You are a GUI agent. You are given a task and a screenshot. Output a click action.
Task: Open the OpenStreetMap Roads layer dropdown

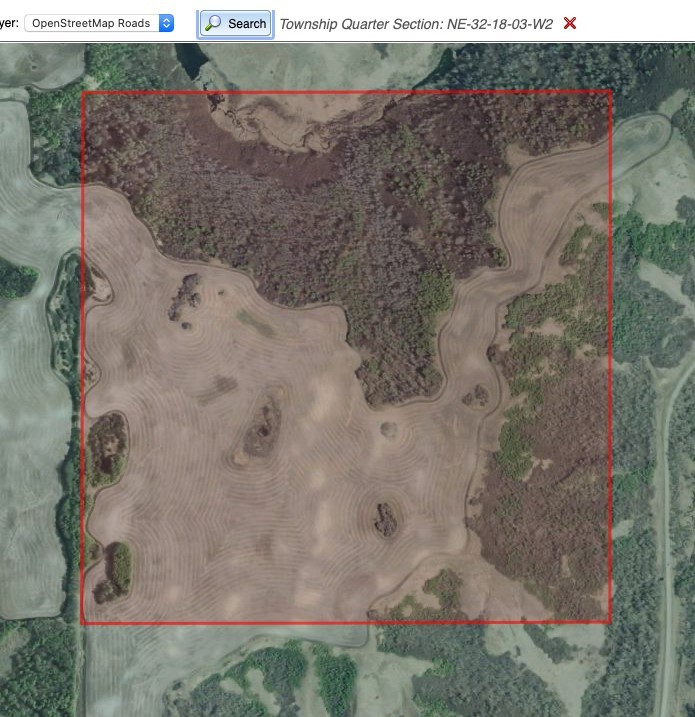[x=99, y=23]
